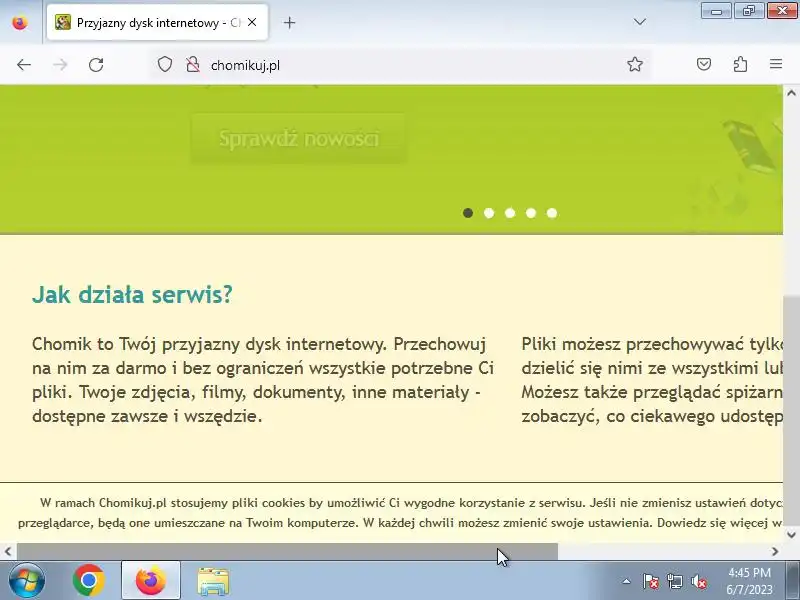The width and height of the screenshot is (800, 600).
Task: Click the vertical scrollbar down arrow
Action: click(x=791, y=535)
